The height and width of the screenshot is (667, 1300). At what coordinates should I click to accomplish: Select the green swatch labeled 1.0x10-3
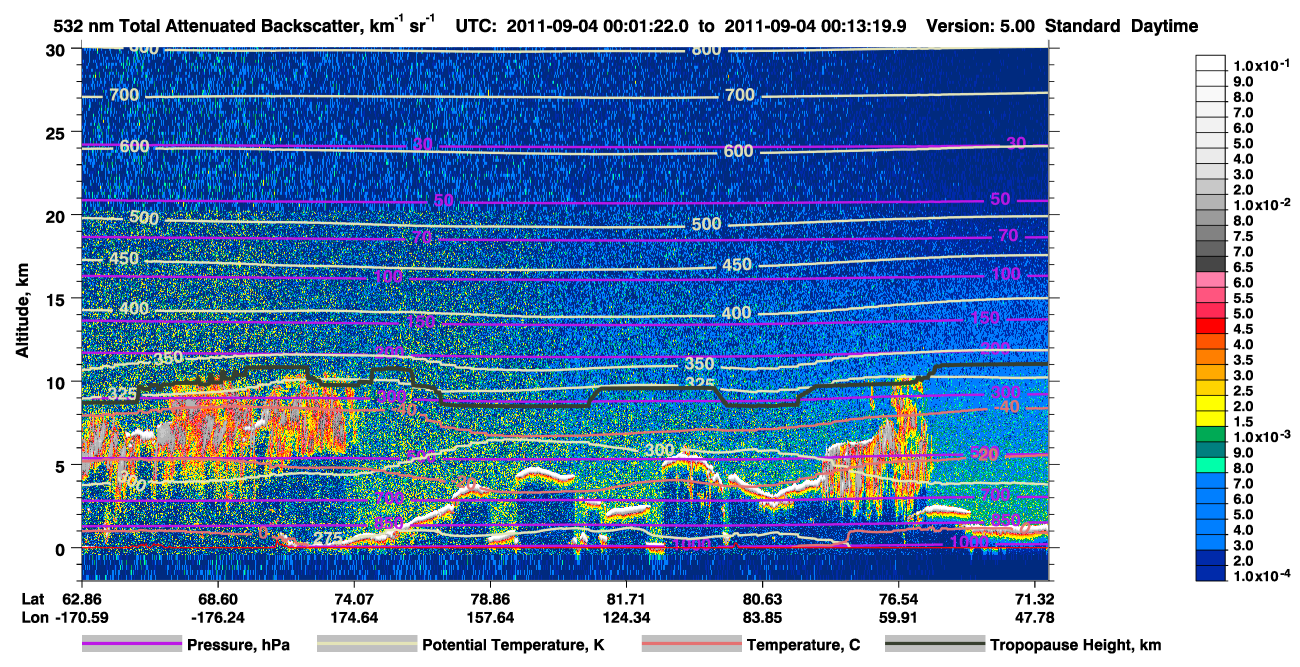1211,435
